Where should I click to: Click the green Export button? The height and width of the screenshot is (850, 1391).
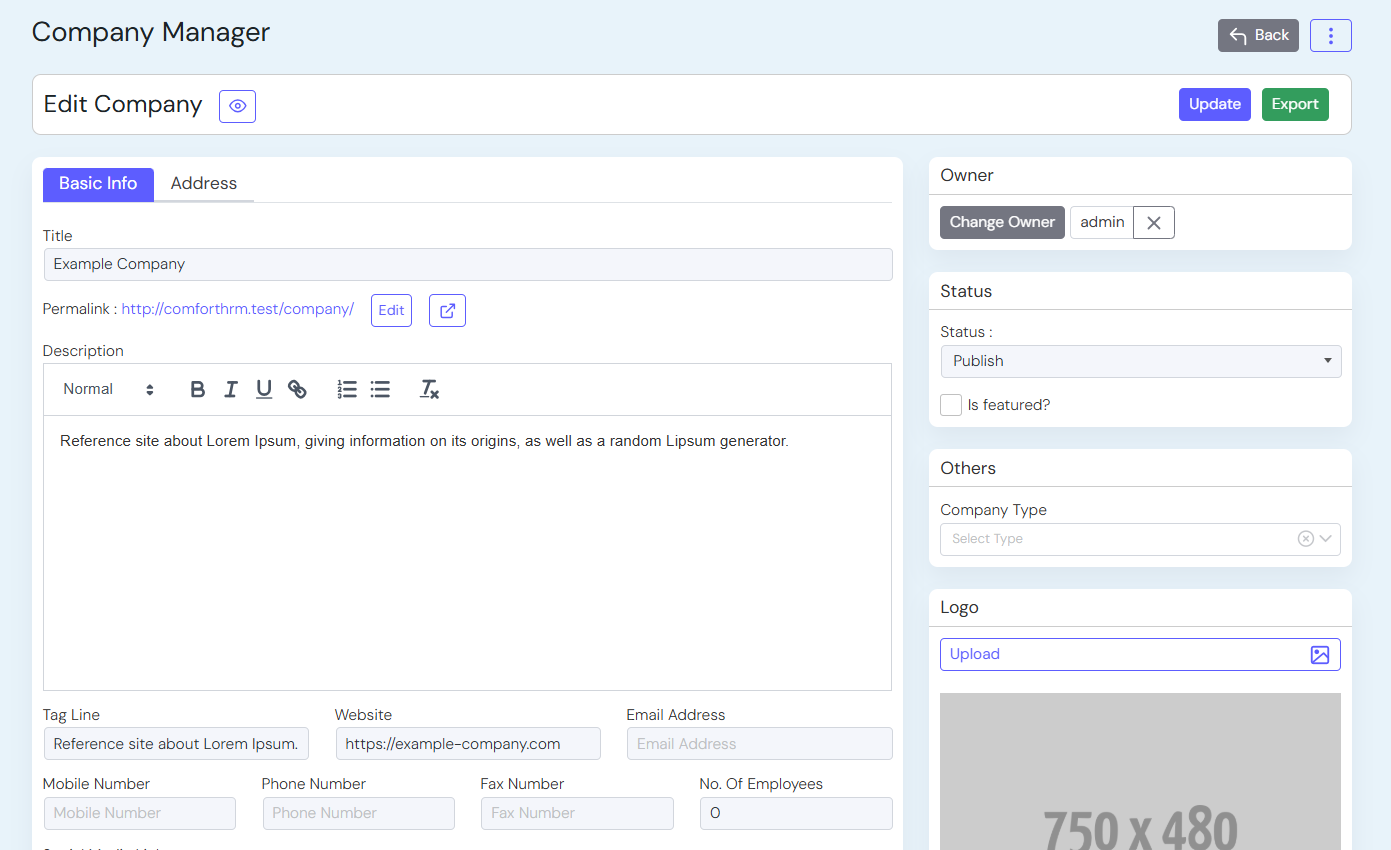[x=1294, y=105]
